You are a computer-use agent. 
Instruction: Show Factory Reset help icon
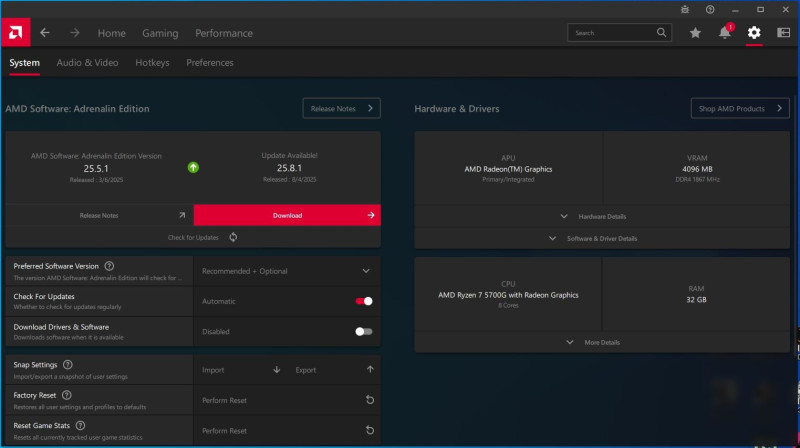pyautogui.click(x=66, y=395)
